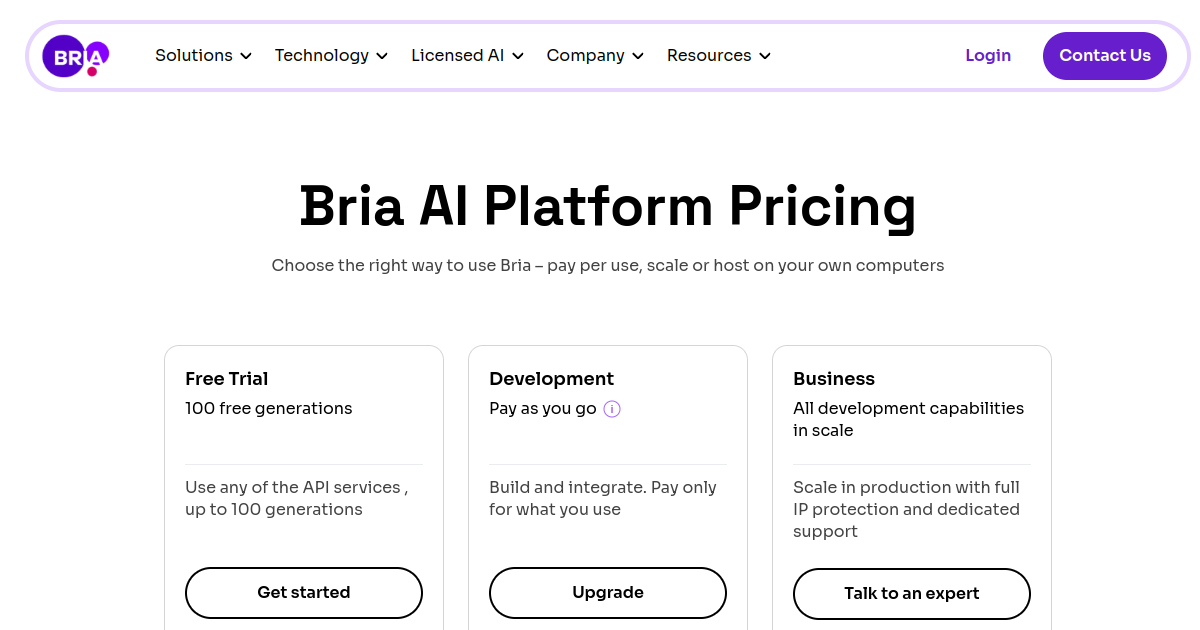The image size is (1200, 630).
Task: Select the Development plan heading
Action: 551,379
